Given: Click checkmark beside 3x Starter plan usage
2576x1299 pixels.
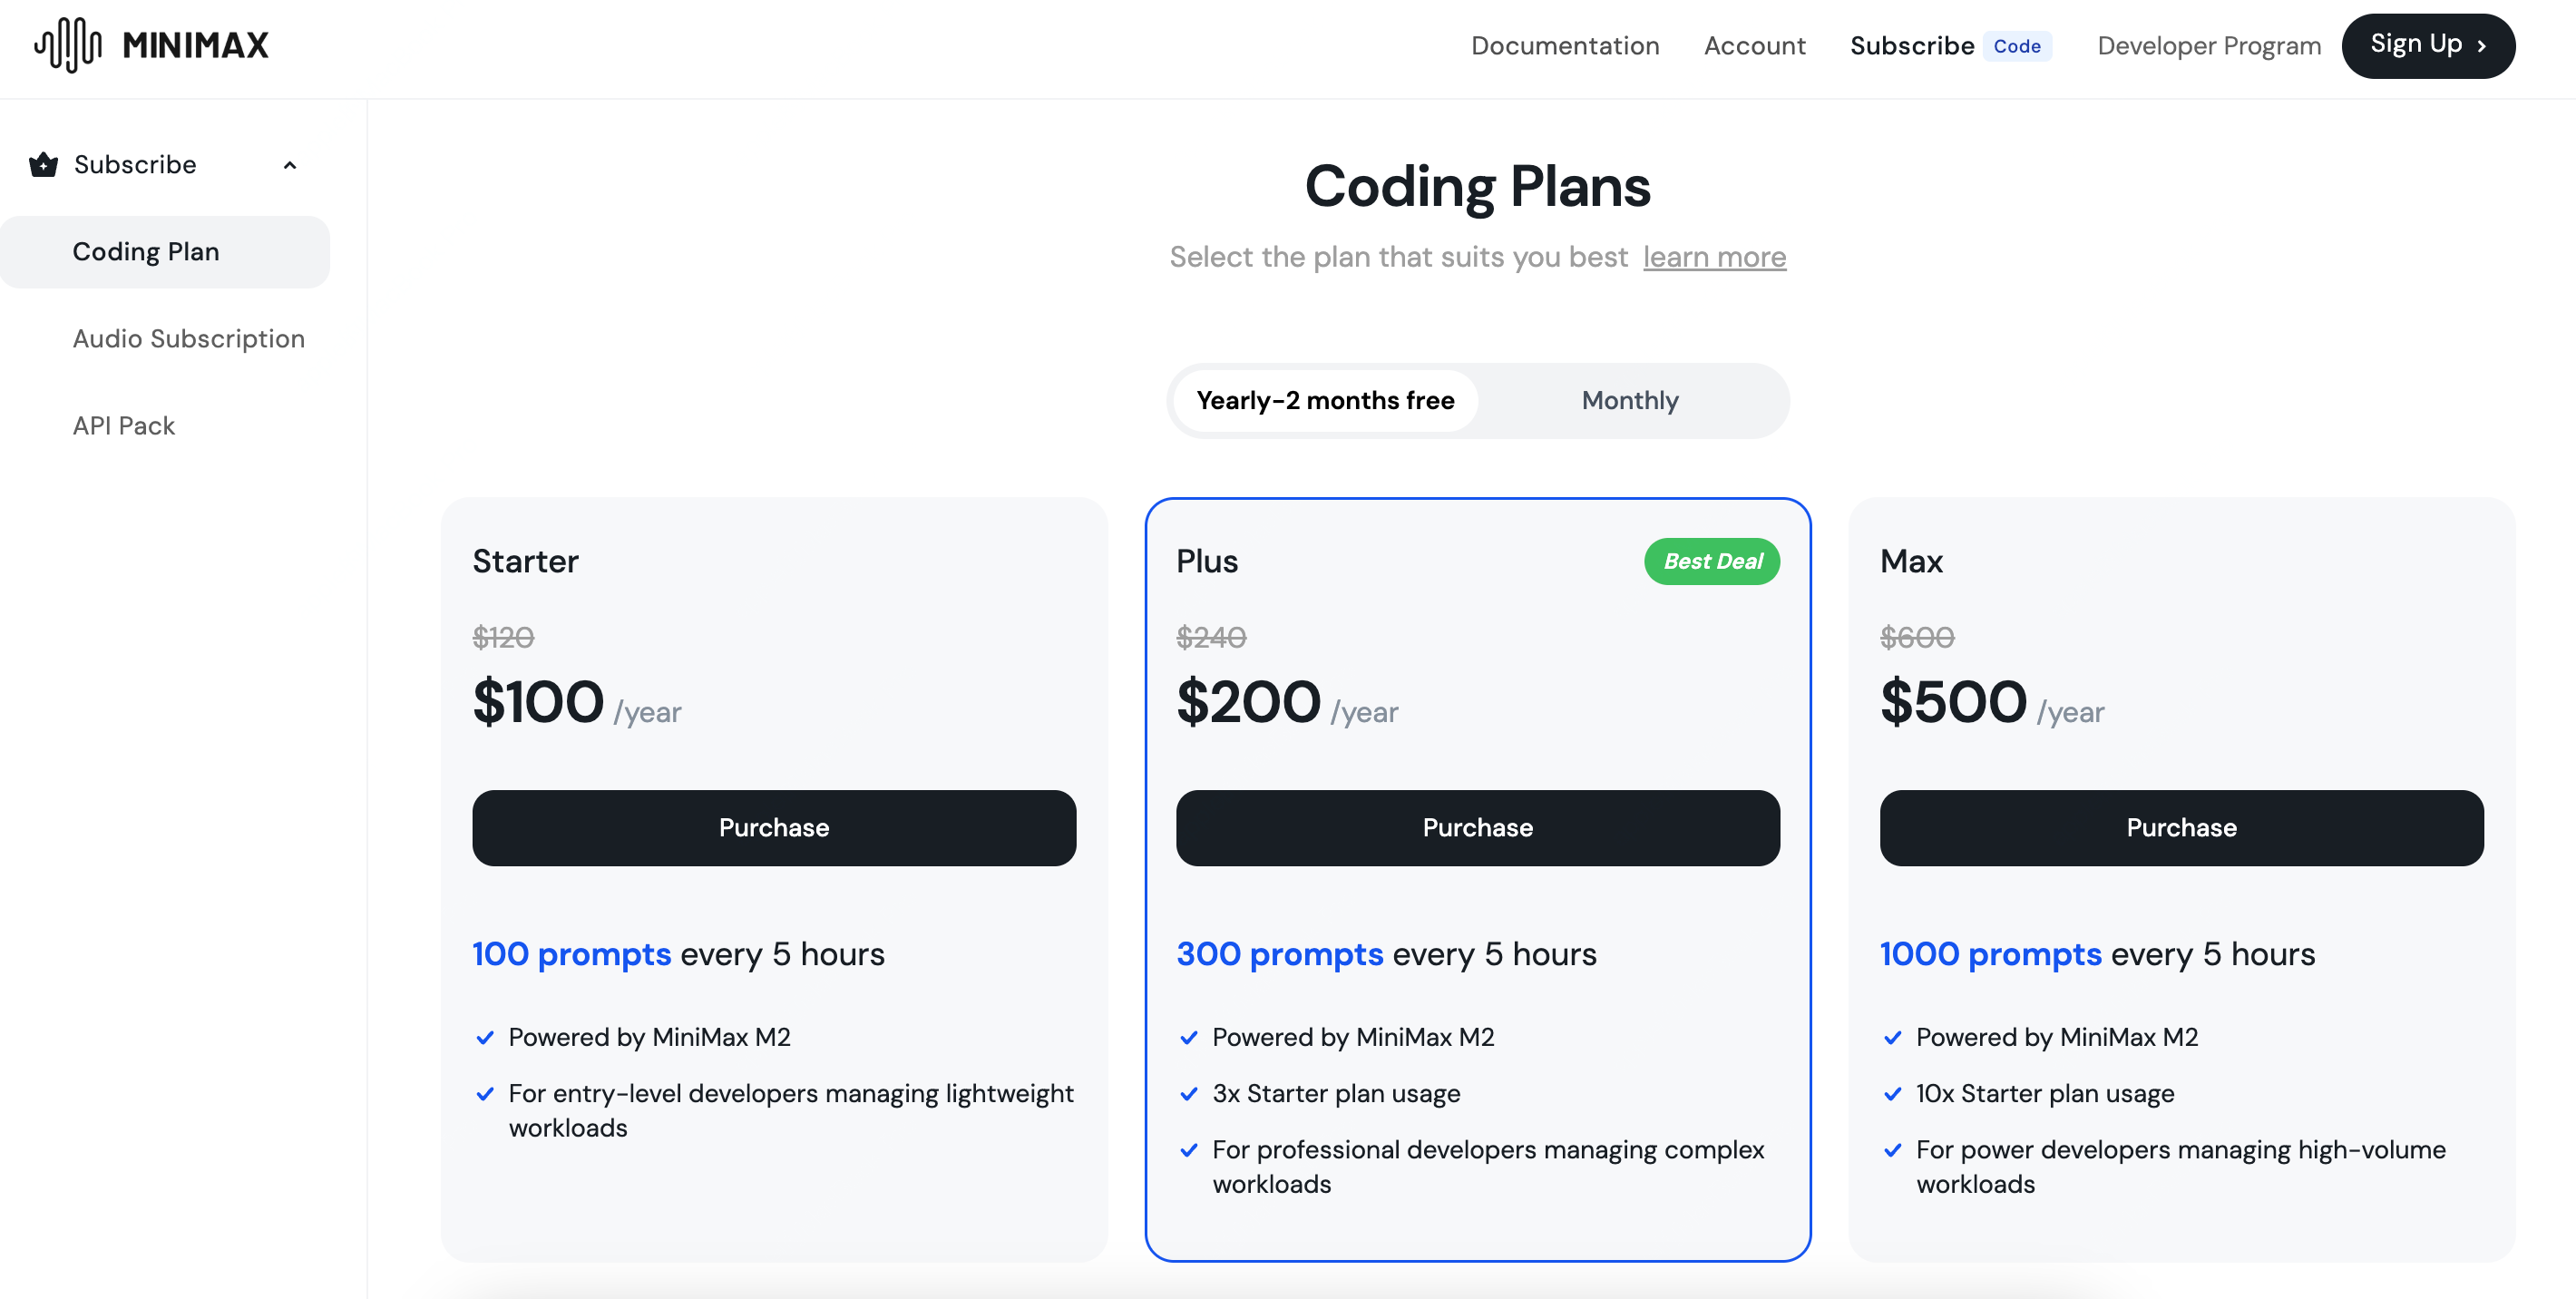Looking at the screenshot, I should point(1189,1094).
